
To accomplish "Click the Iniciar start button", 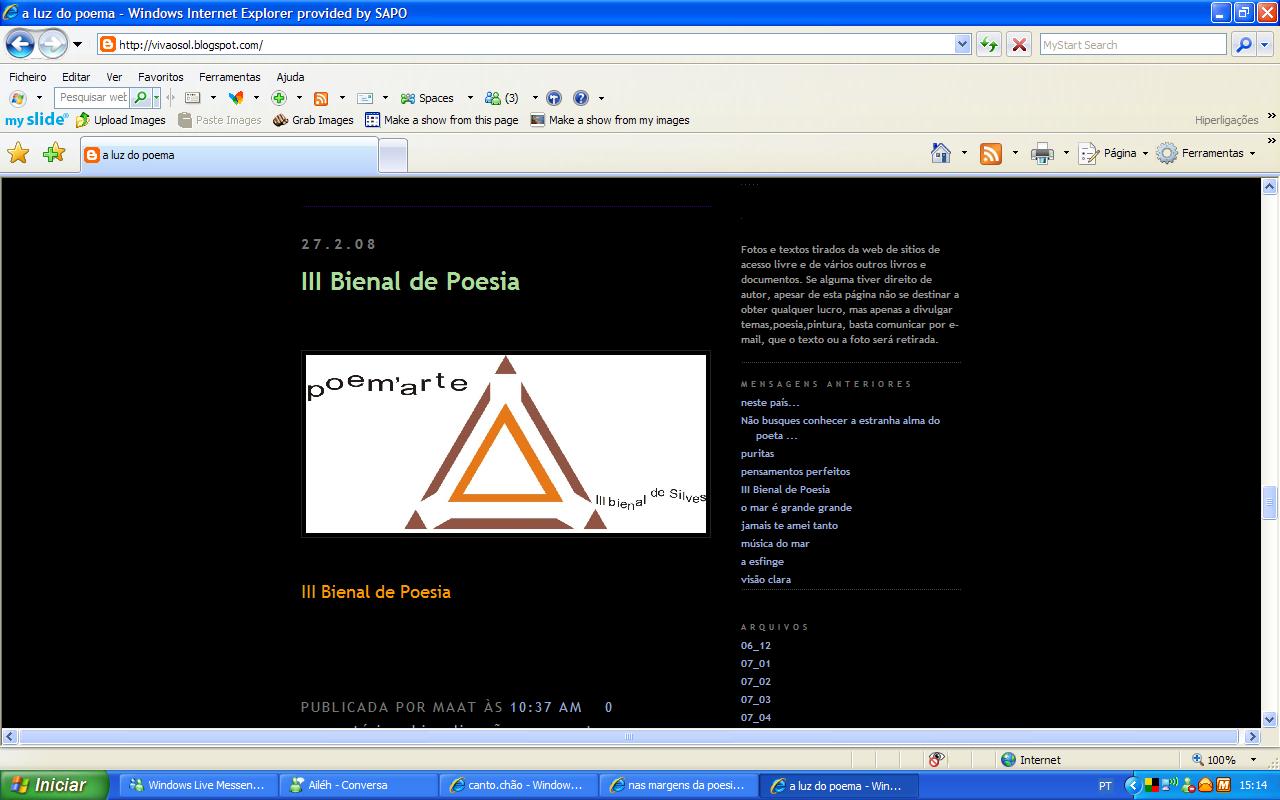I will pos(54,785).
